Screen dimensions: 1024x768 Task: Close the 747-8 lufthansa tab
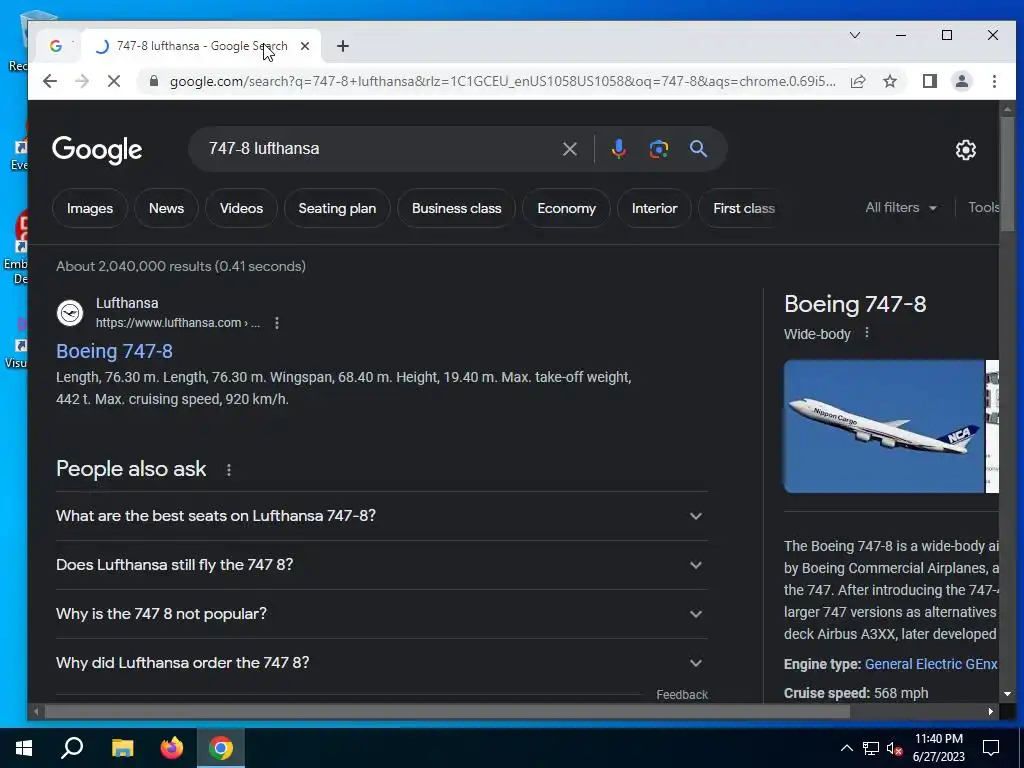coord(305,46)
